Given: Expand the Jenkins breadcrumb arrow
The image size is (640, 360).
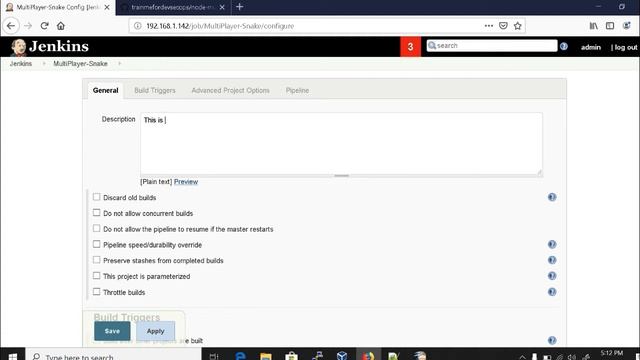Looking at the screenshot, I should pyautogui.click(x=44, y=64).
